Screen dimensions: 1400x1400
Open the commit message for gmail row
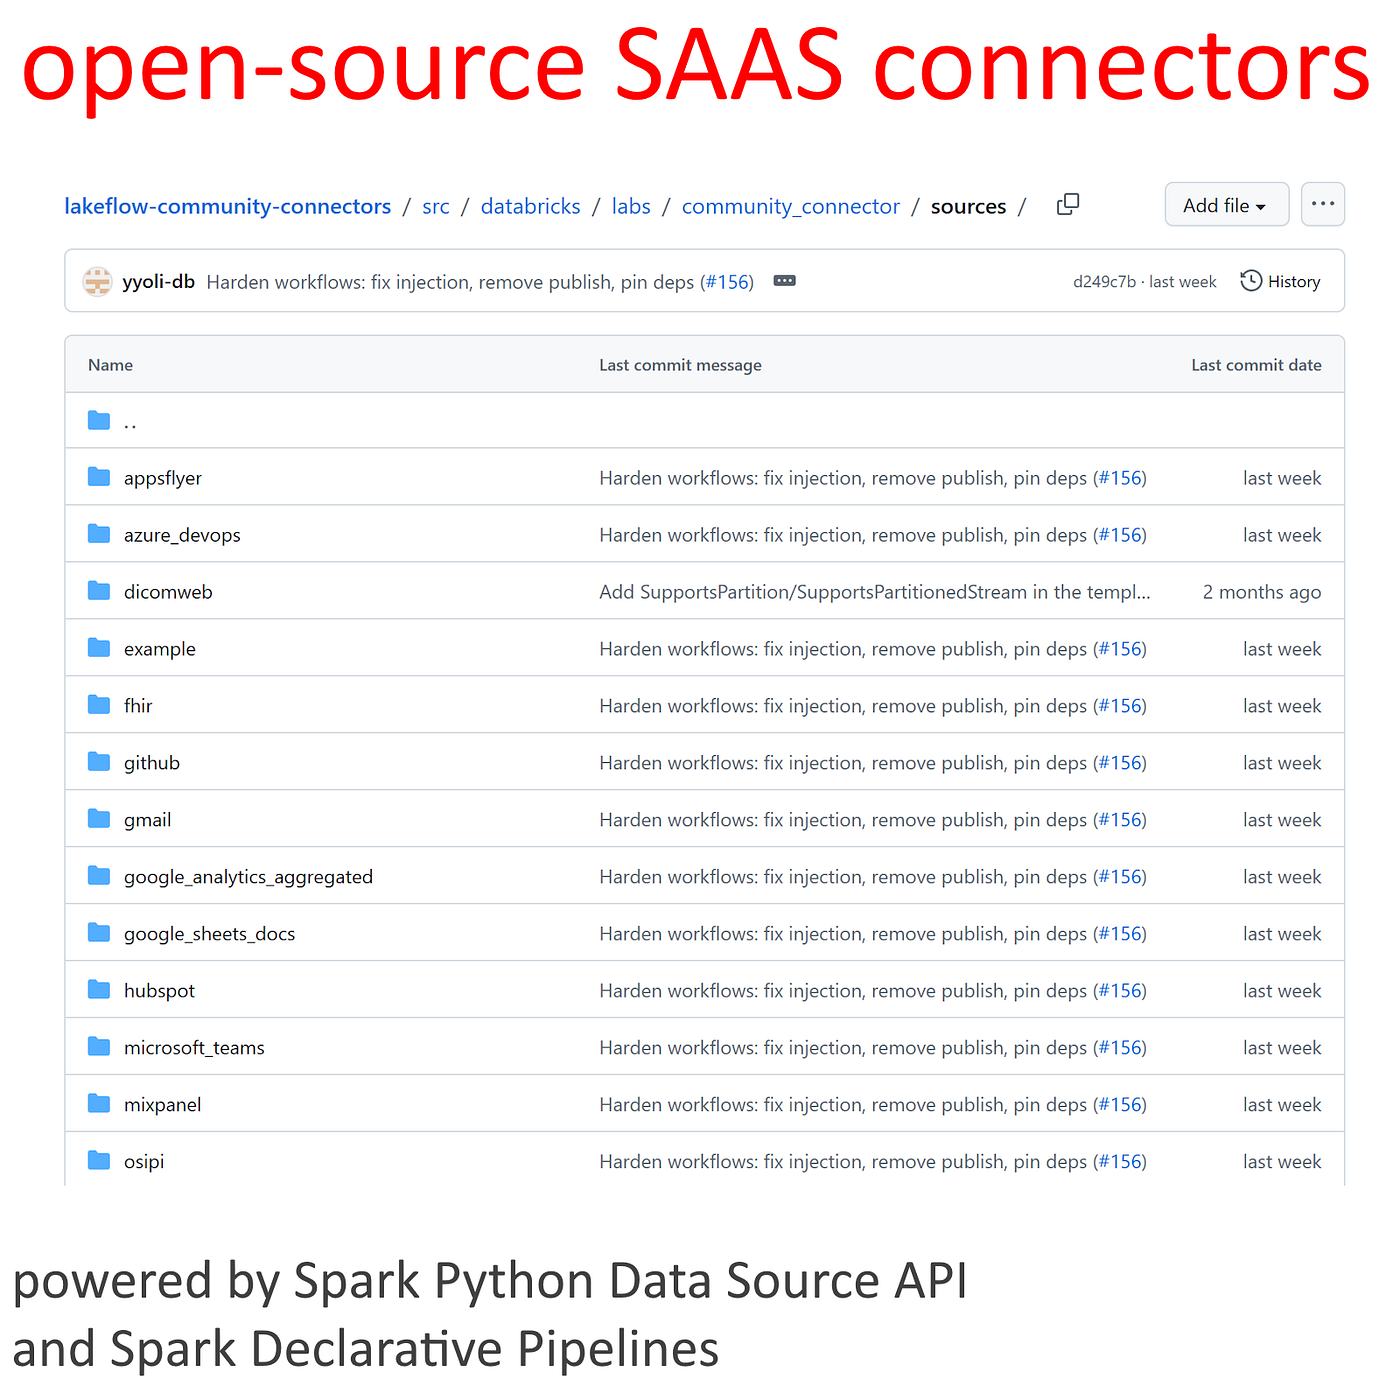[843, 821]
